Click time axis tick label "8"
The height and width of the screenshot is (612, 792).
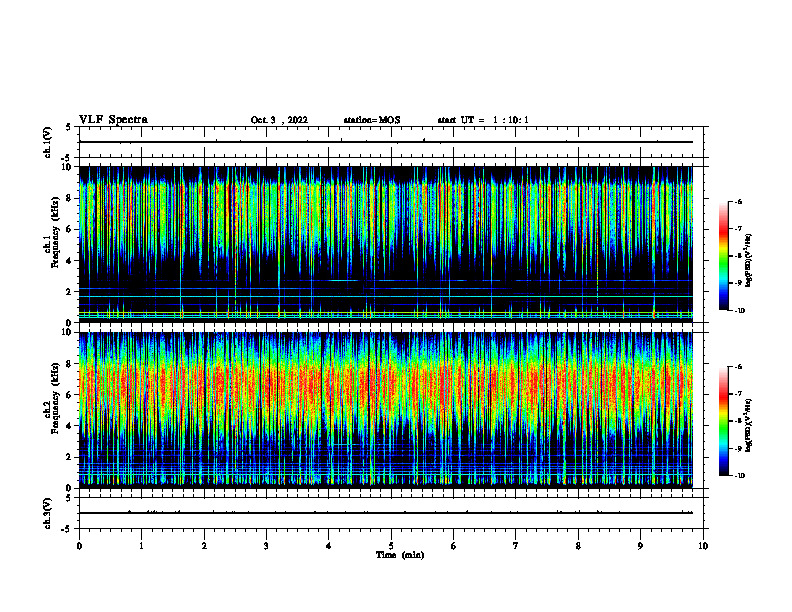tap(578, 546)
